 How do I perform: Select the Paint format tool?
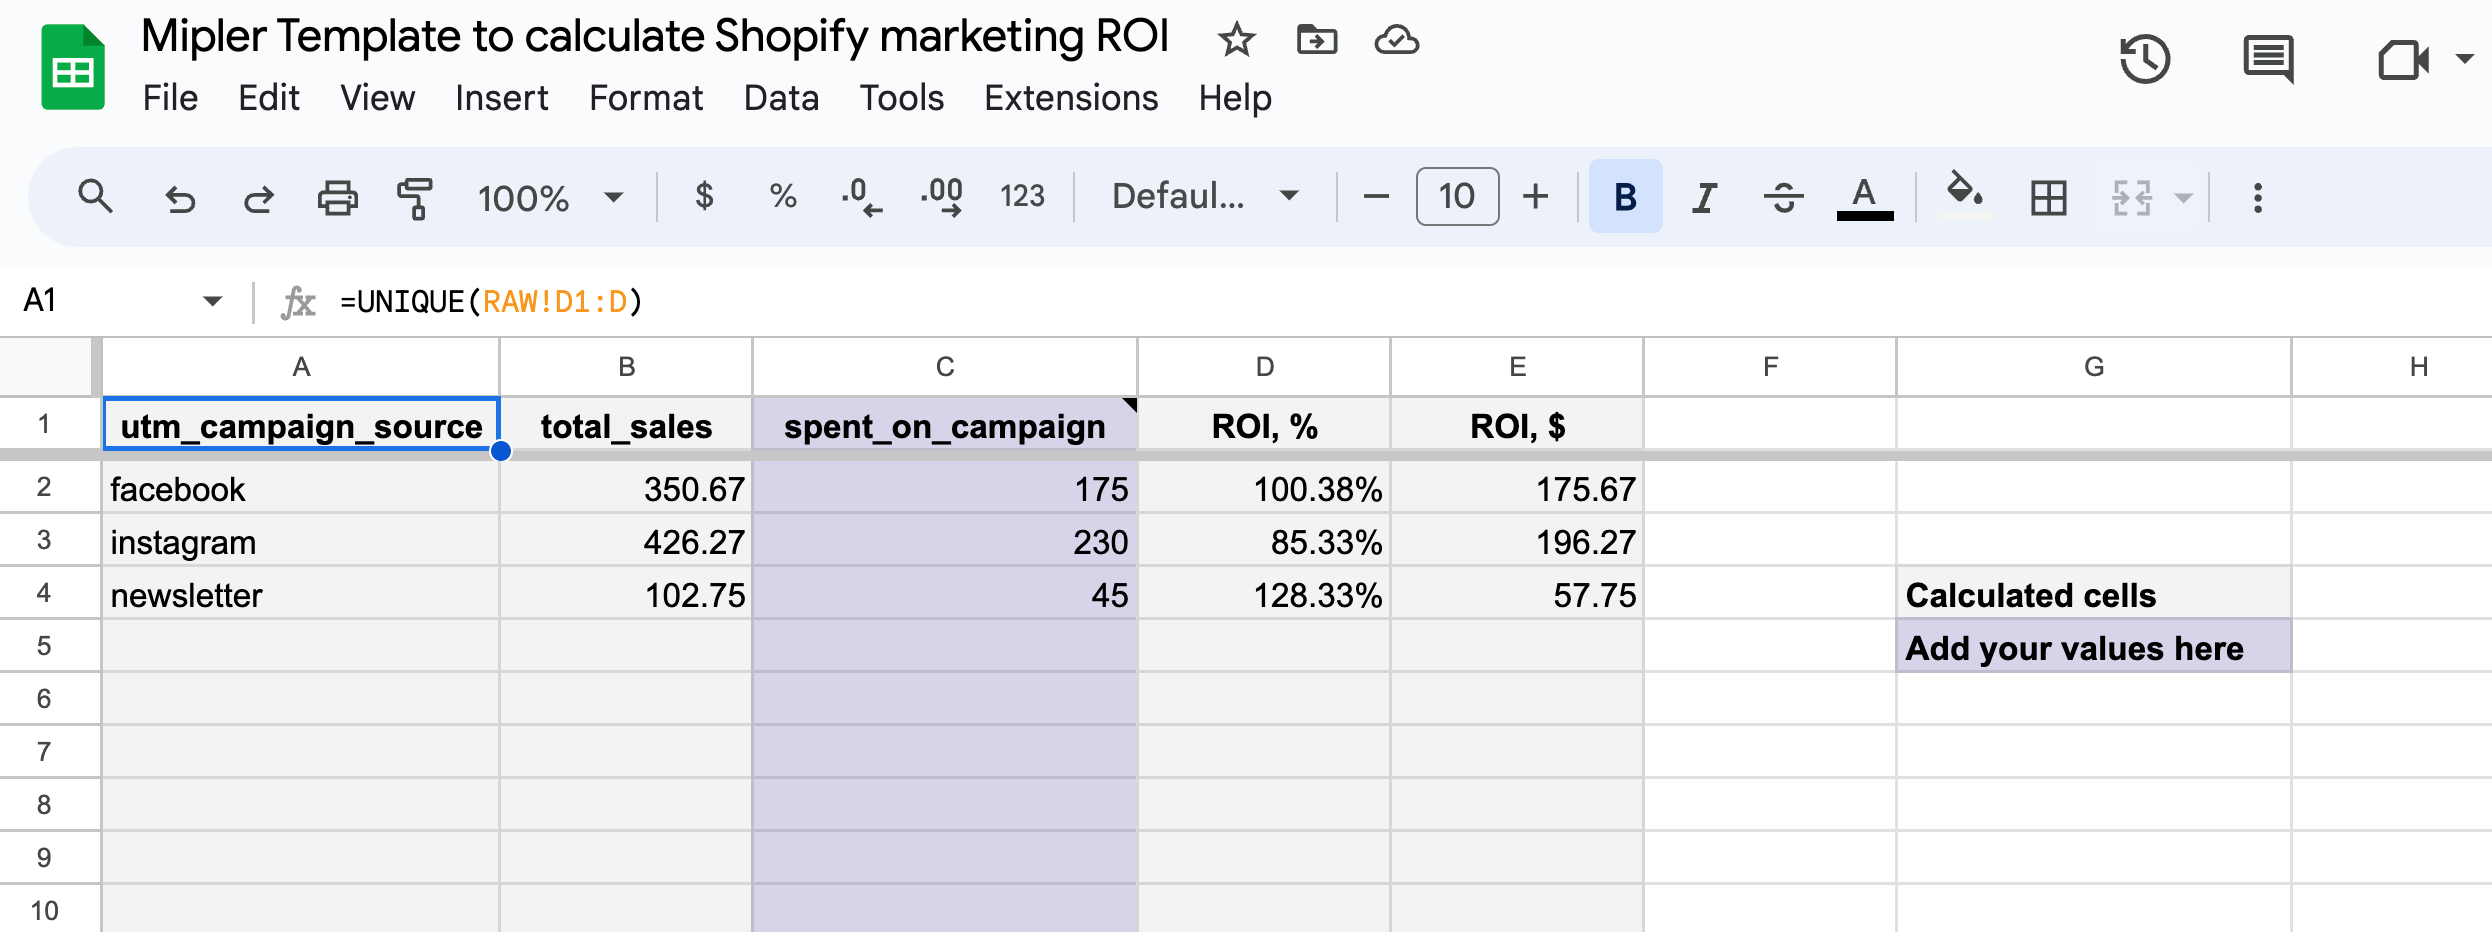point(415,197)
